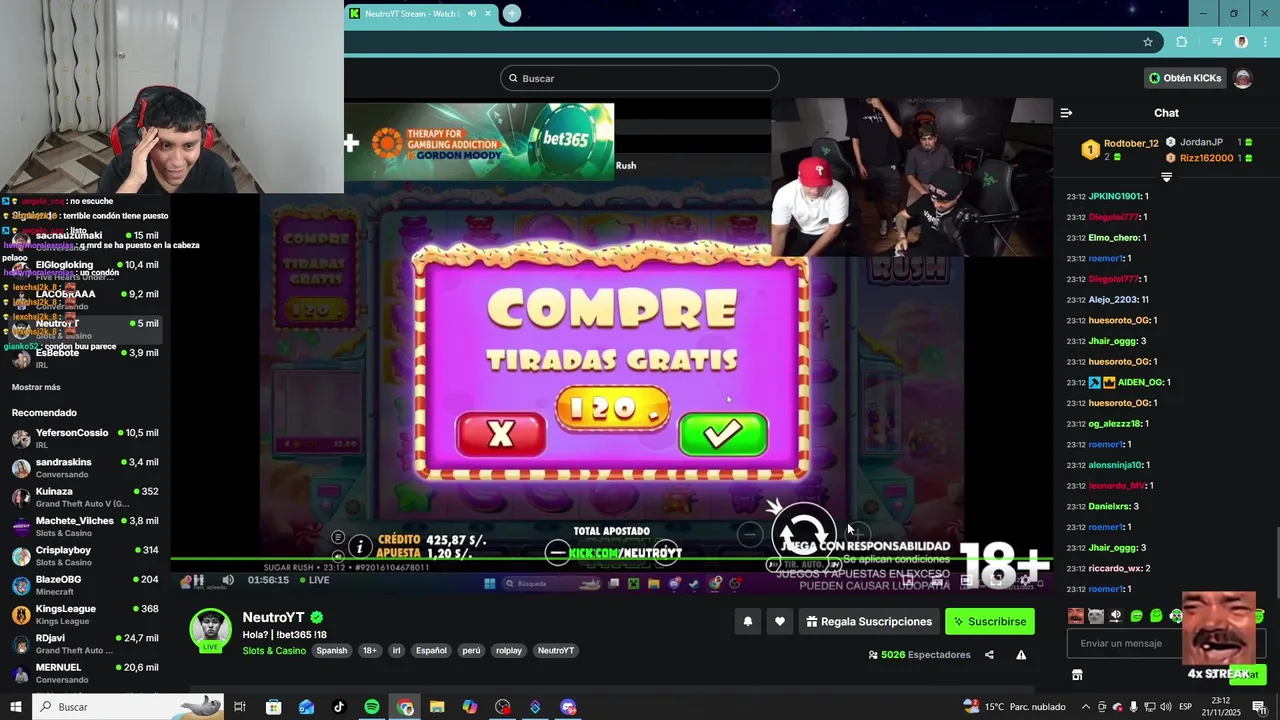The width and height of the screenshot is (1280, 720).
Task: Click the share icon beside Espectadores
Action: (989, 655)
